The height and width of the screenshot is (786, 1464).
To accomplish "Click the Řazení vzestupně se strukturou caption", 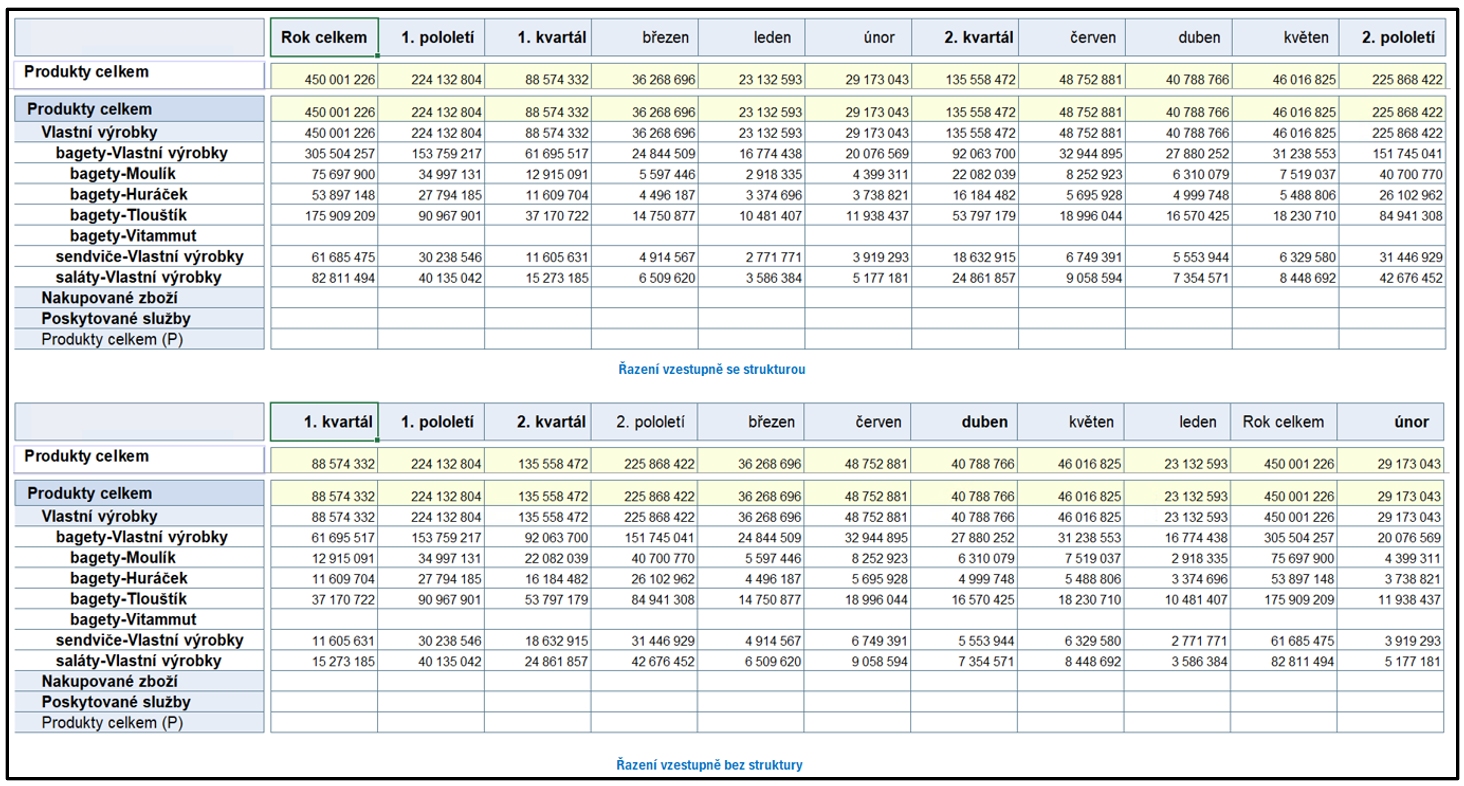I will (712, 369).
